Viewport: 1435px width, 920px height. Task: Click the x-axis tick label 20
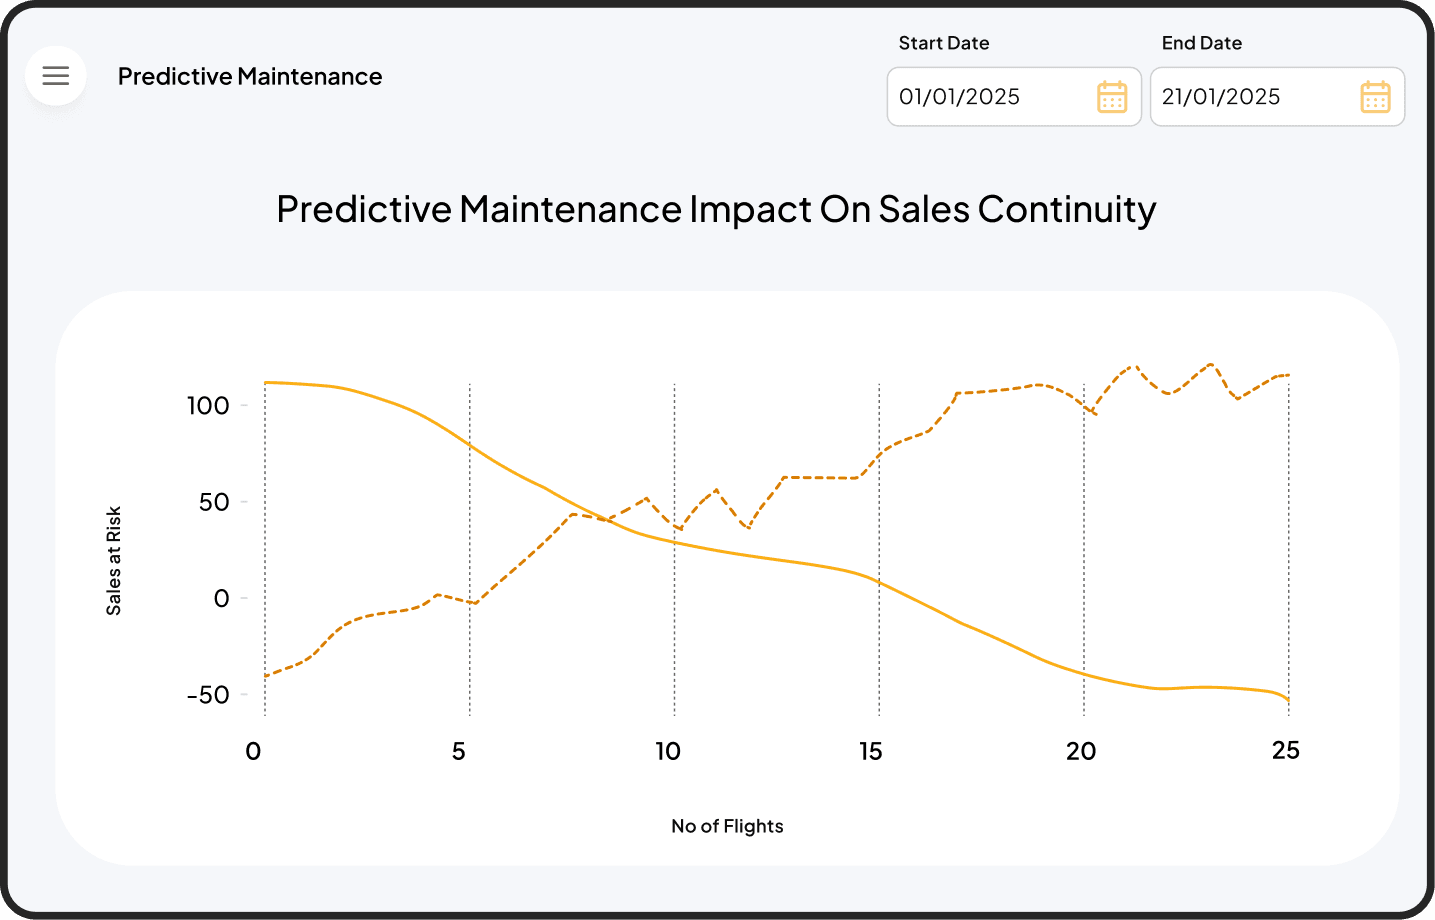[x=1081, y=751]
